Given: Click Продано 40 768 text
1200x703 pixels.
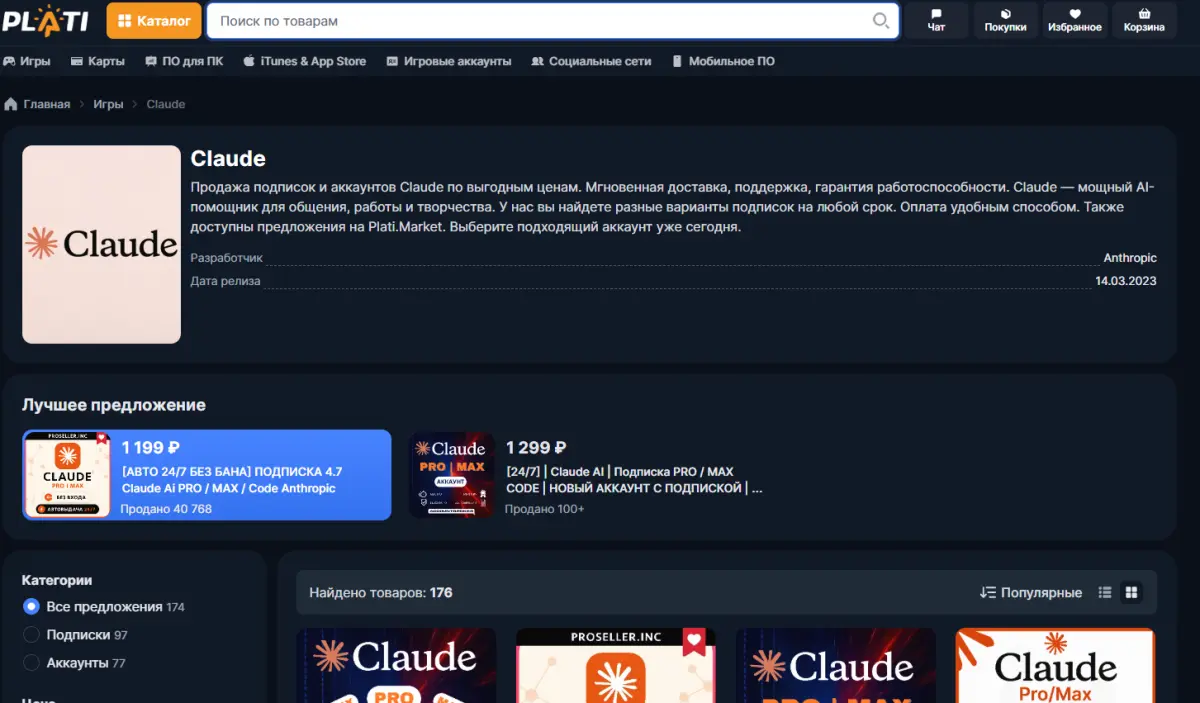Looking at the screenshot, I should [166, 509].
